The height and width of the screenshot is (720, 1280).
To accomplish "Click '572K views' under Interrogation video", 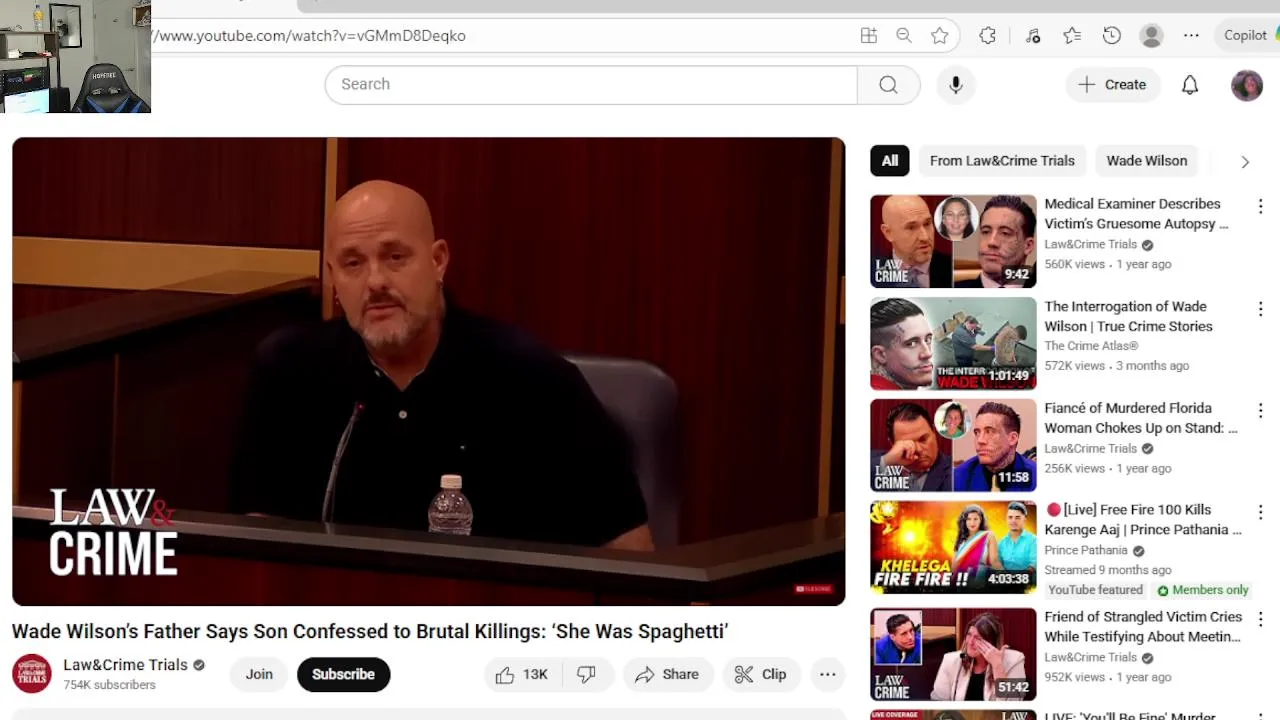I will [x=1075, y=366].
